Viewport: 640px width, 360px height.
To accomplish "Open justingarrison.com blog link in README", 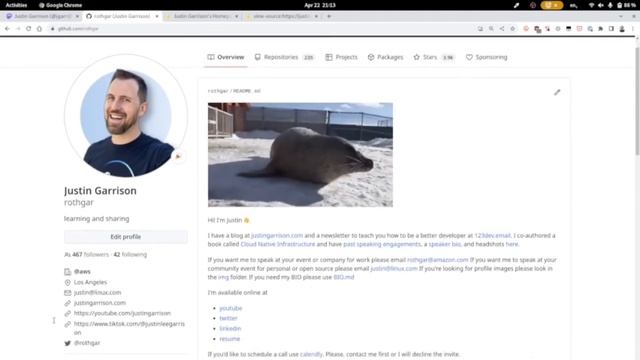I will point(277,236).
